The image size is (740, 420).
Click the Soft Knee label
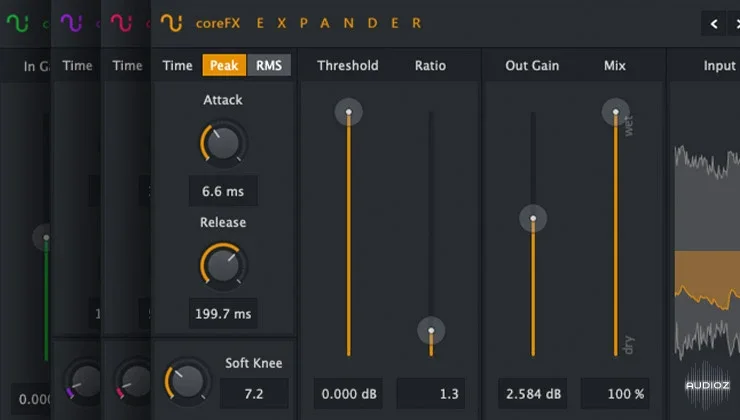(x=253, y=363)
